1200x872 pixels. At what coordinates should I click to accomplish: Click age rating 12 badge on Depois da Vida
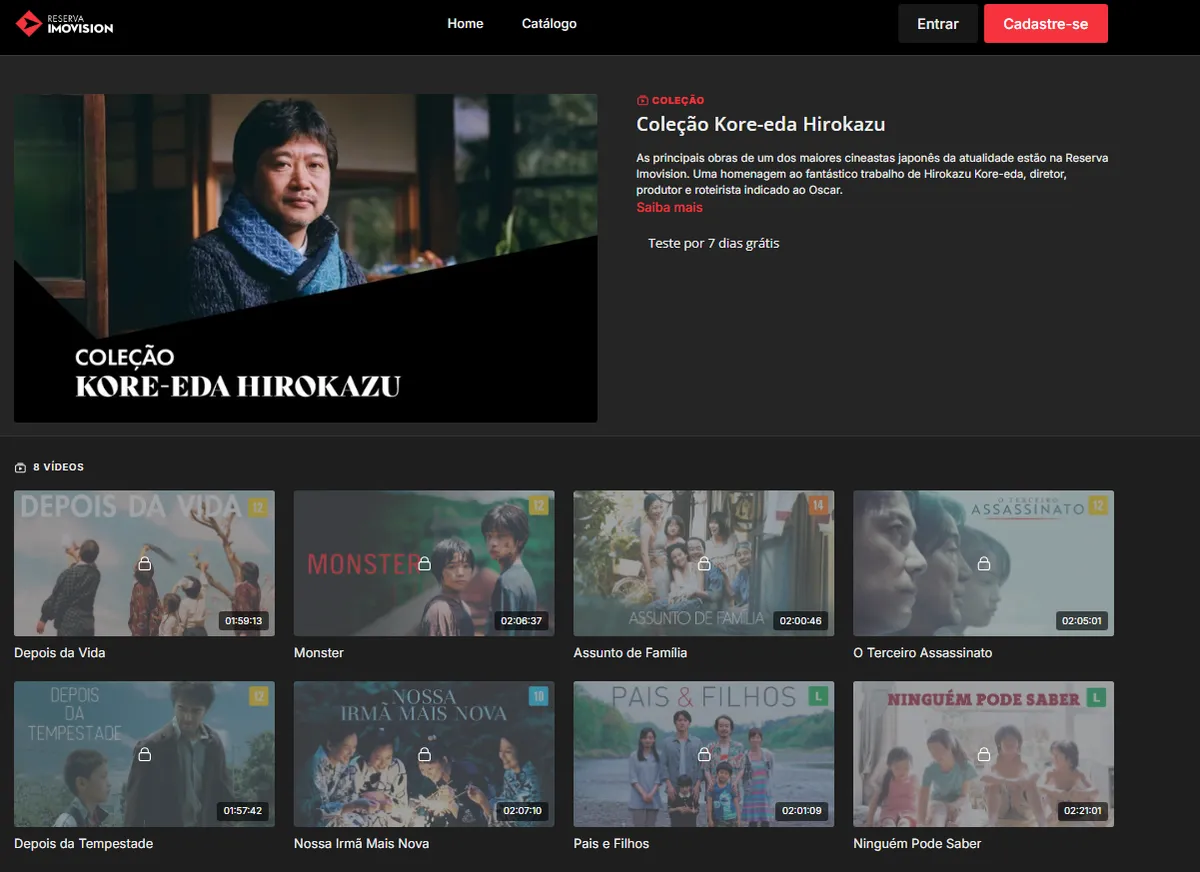(259, 507)
